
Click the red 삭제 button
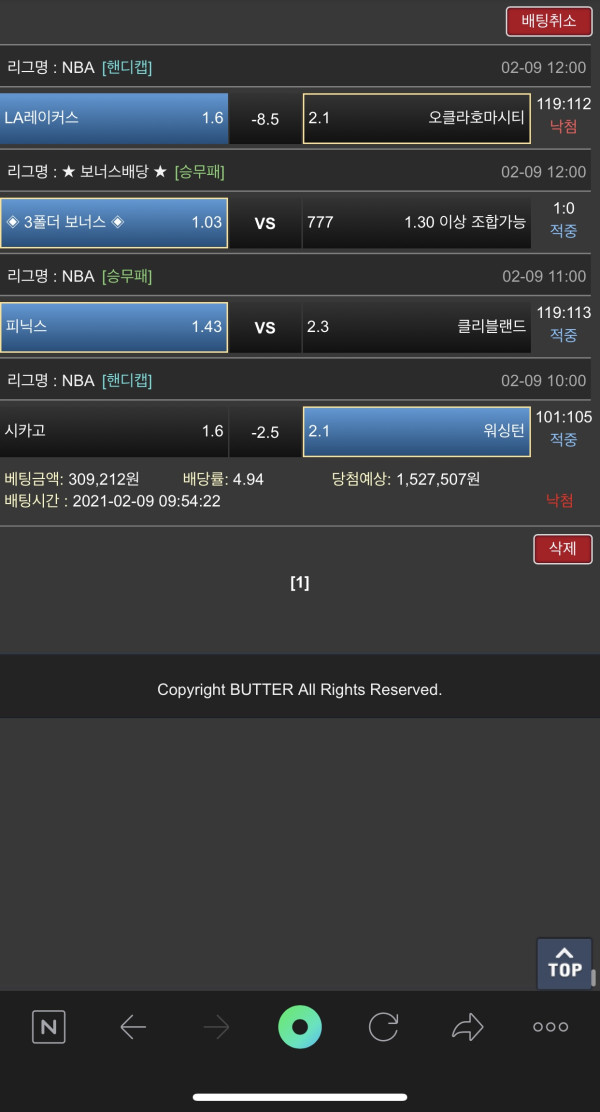pyautogui.click(x=562, y=549)
